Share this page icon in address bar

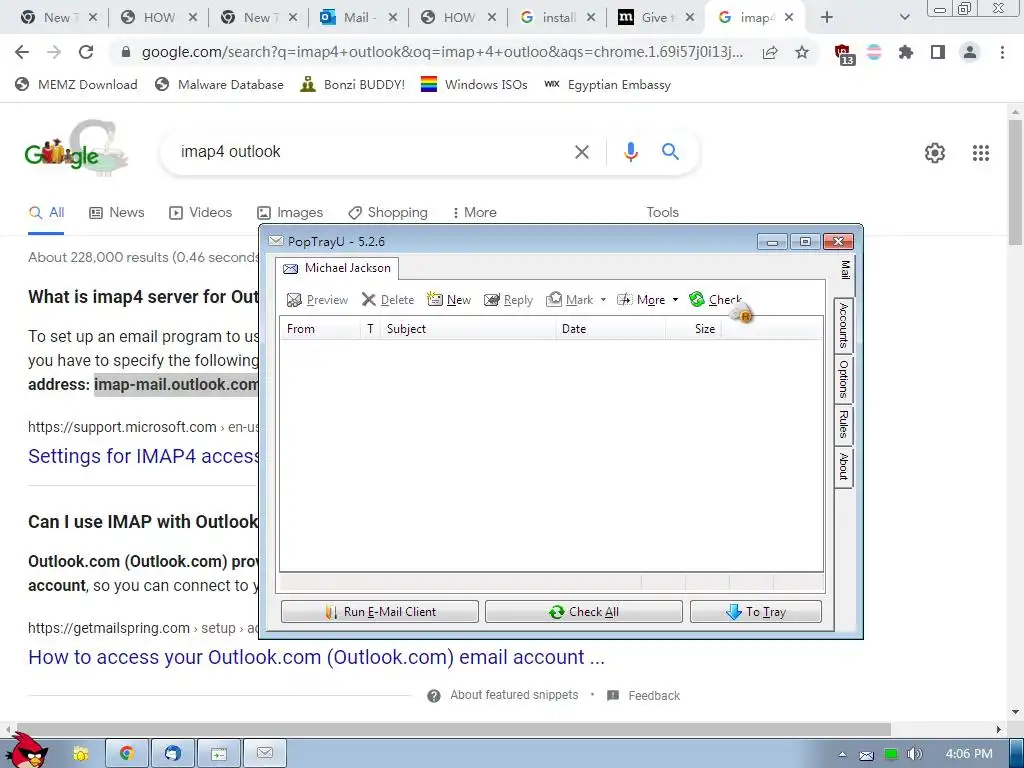(x=770, y=52)
